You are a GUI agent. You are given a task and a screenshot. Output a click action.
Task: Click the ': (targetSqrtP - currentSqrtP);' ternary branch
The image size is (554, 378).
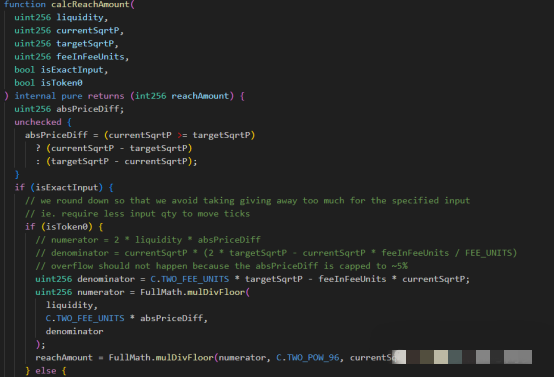click(x=116, y=161)
